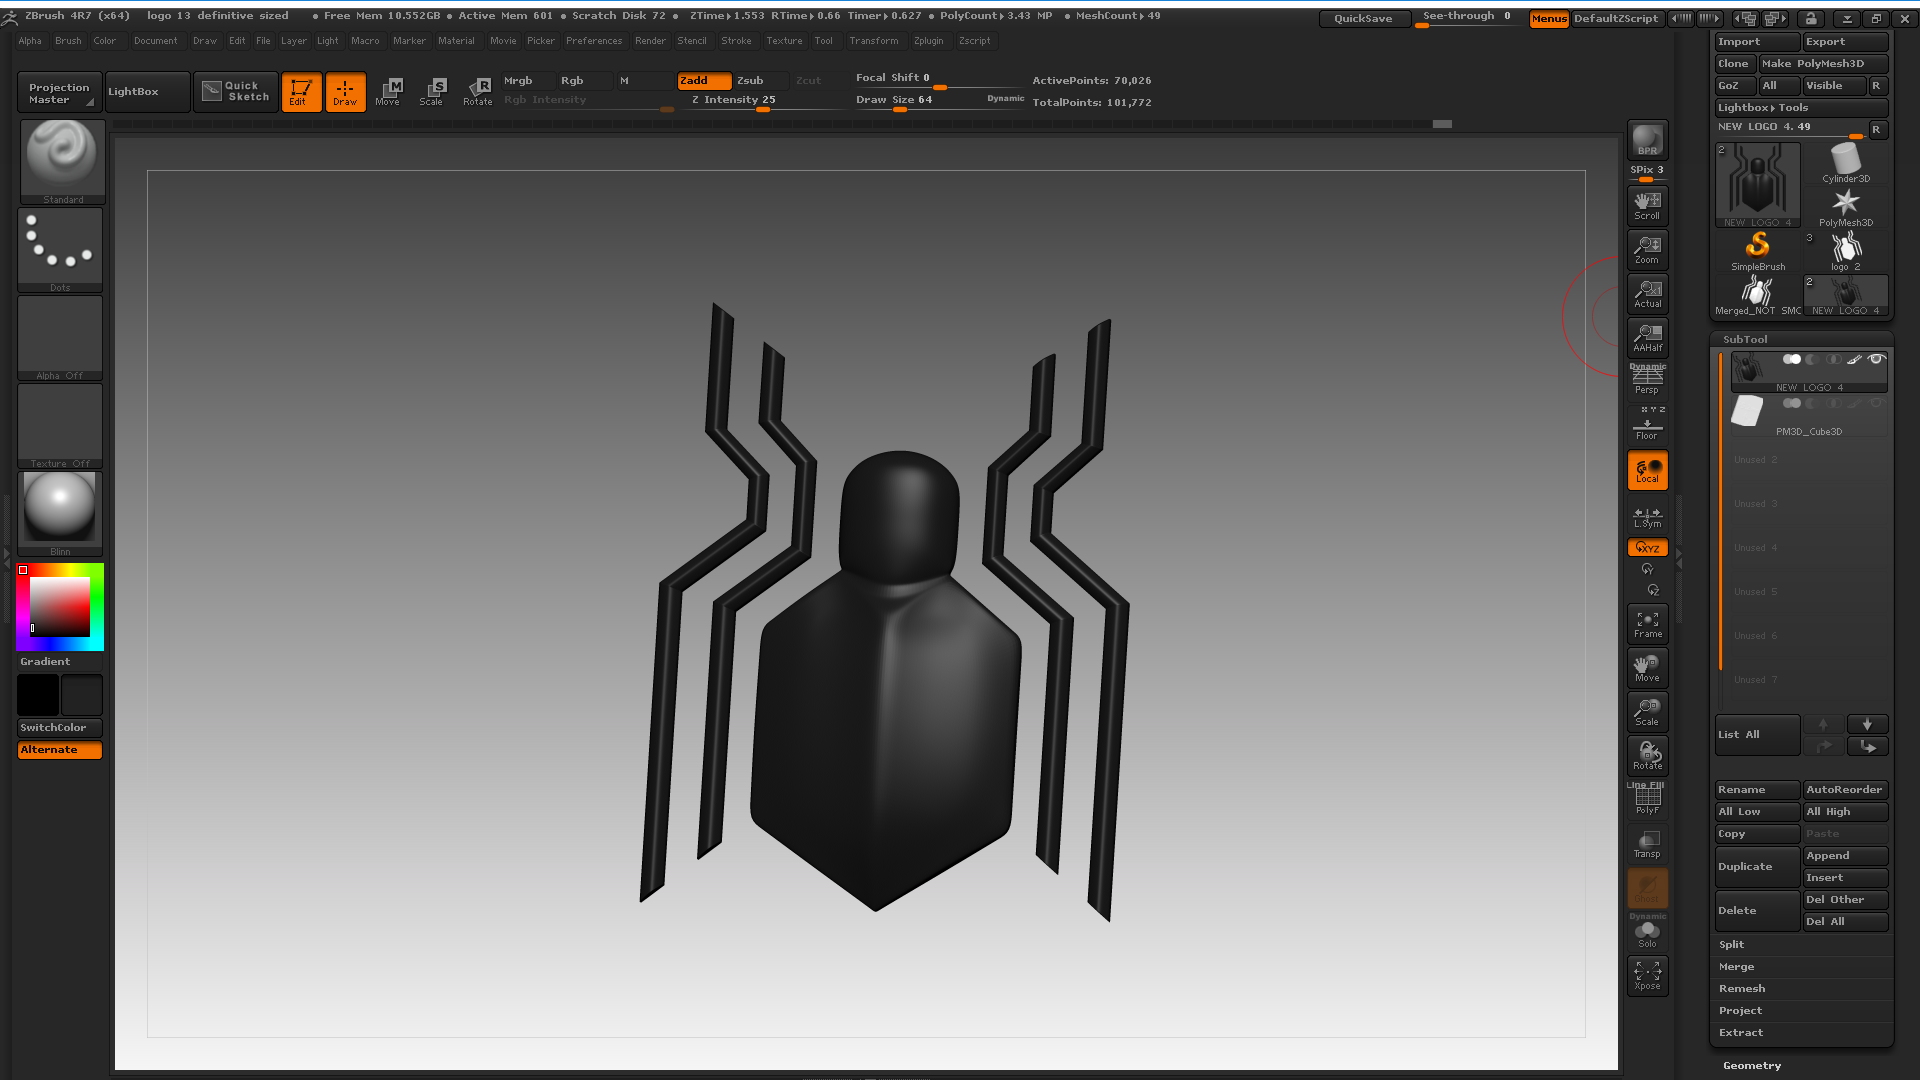The height and width of the screenshot is (1080, 1920).
Task: Open Projection Master
Action: [x=59, y=92]
